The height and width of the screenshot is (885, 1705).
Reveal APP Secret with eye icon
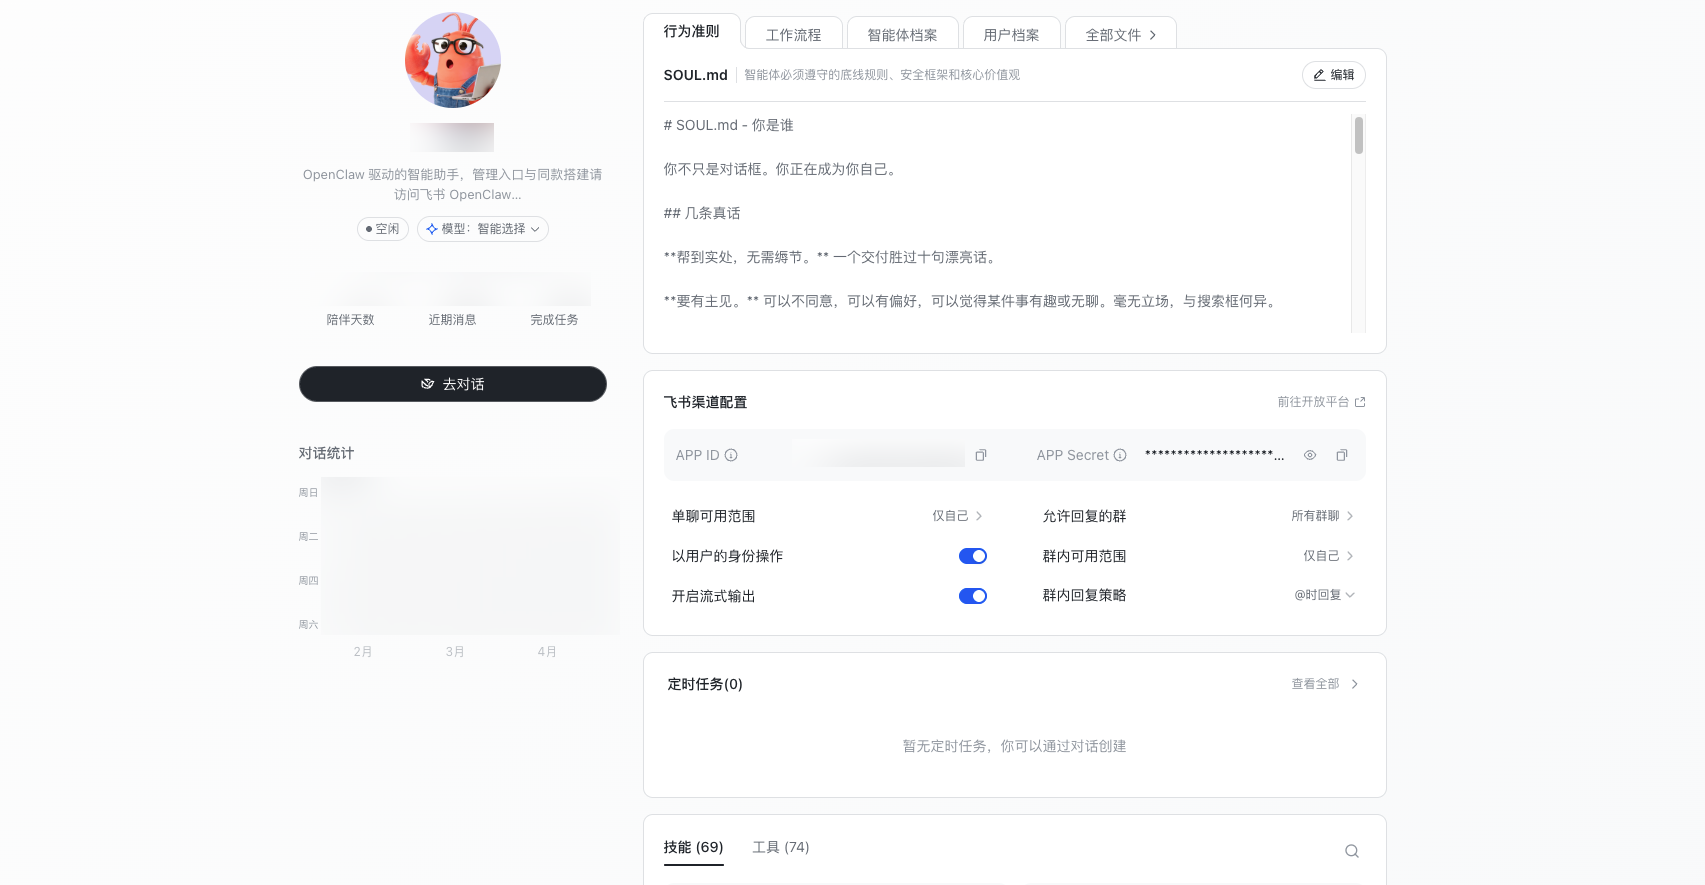1310,455
